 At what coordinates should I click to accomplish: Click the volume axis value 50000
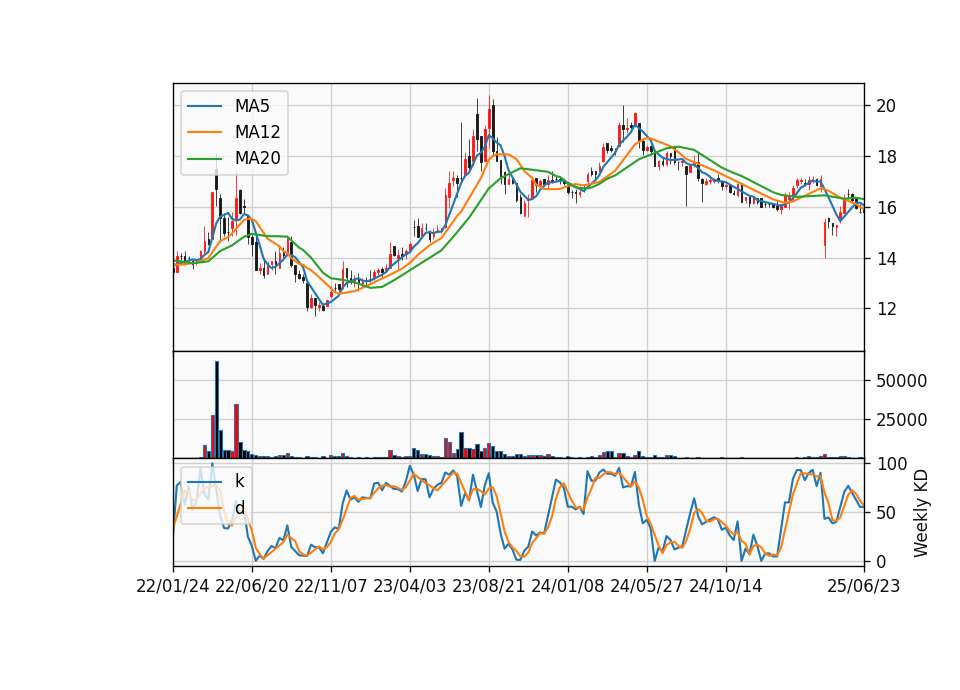(901, 381)
